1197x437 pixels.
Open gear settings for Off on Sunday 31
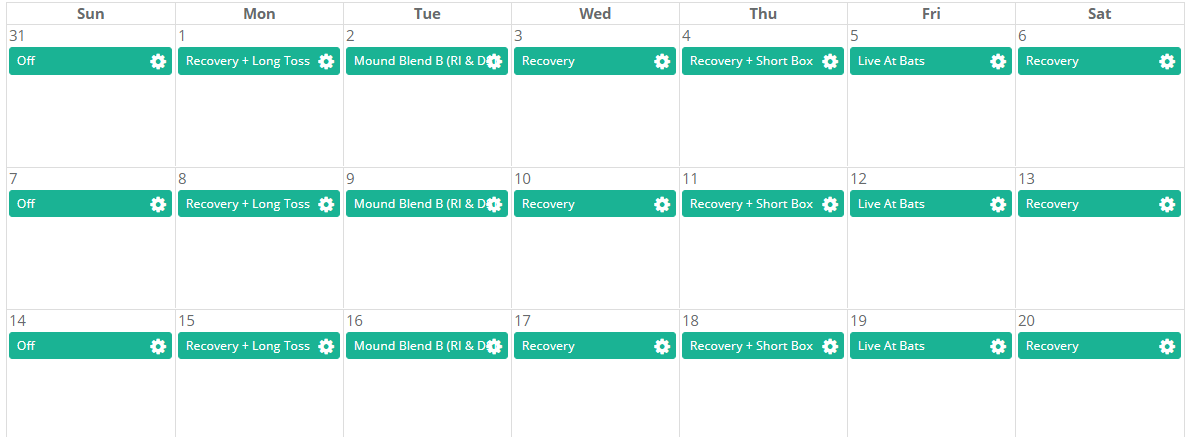[x=158, y=62]
